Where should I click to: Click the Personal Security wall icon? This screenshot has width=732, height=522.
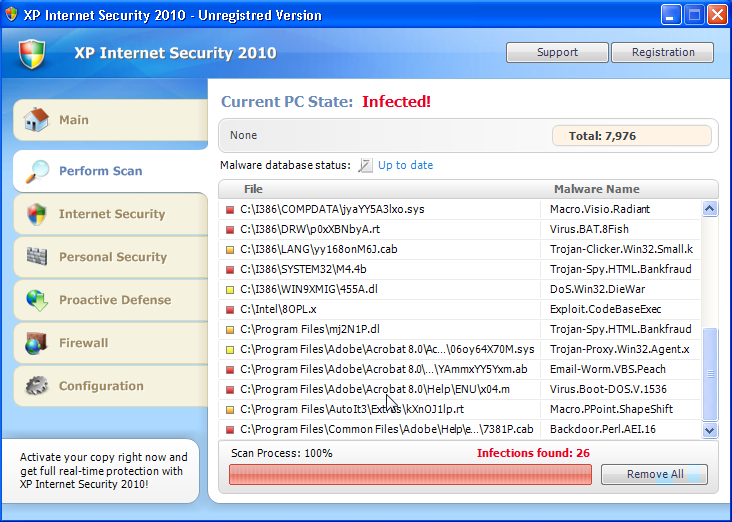(37, 257)
